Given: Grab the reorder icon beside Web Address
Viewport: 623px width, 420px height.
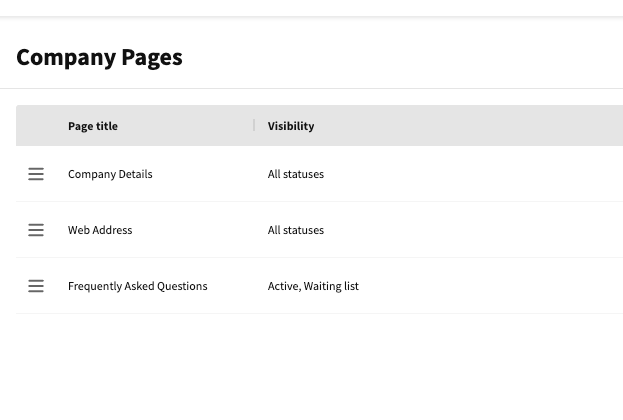Looking at the screenshot, I should [x=36, y=230].
